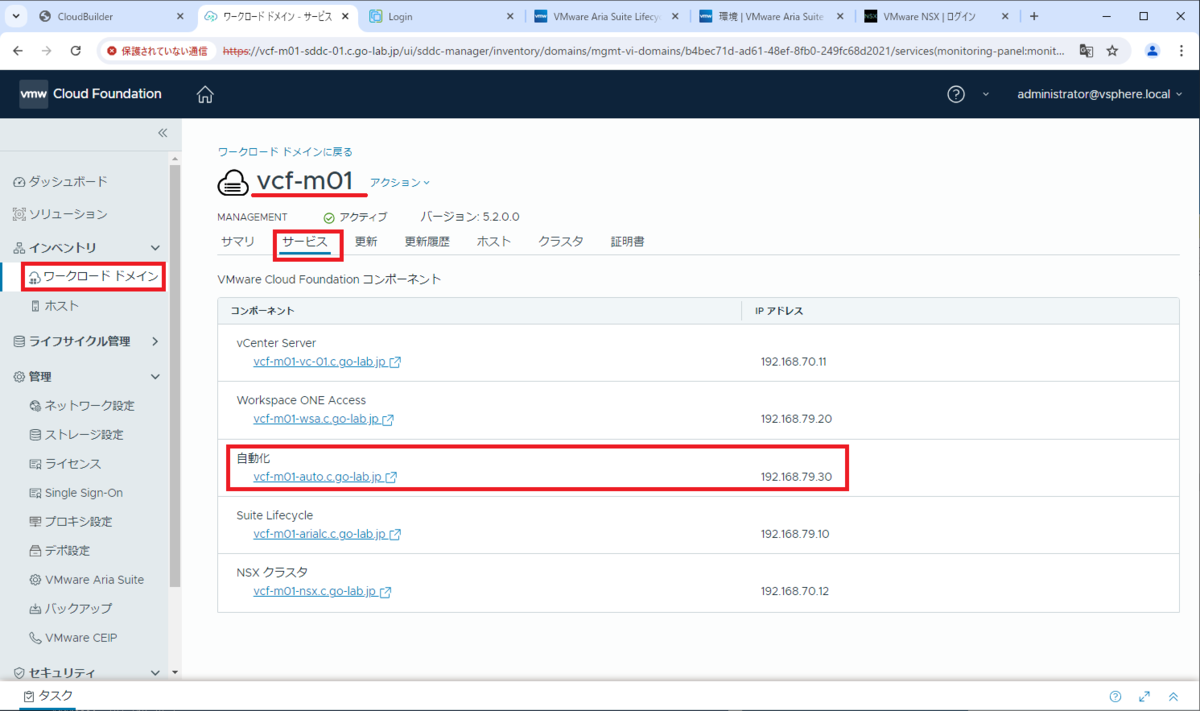
Task: Click external link icon next to vcf-m01-auto
Action: click(391, 477)
